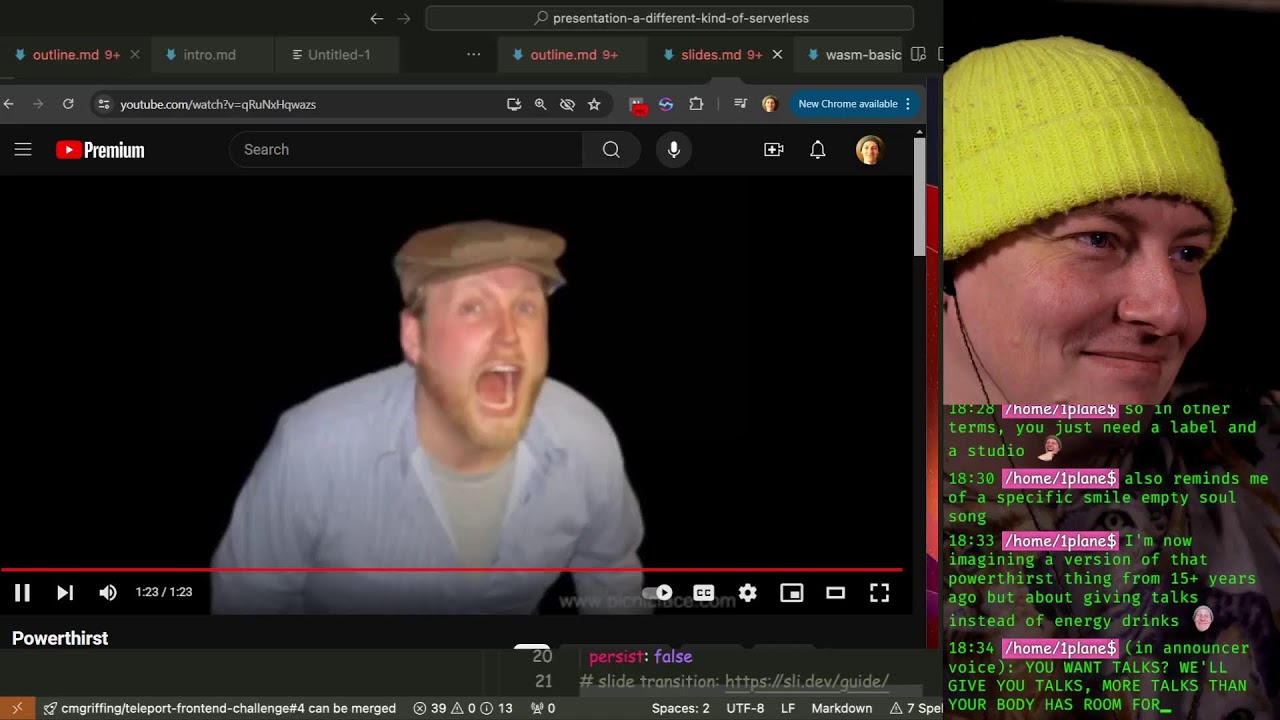Open Chrome profile avatar
This screenshot has height=720, width=1280.
769,104
